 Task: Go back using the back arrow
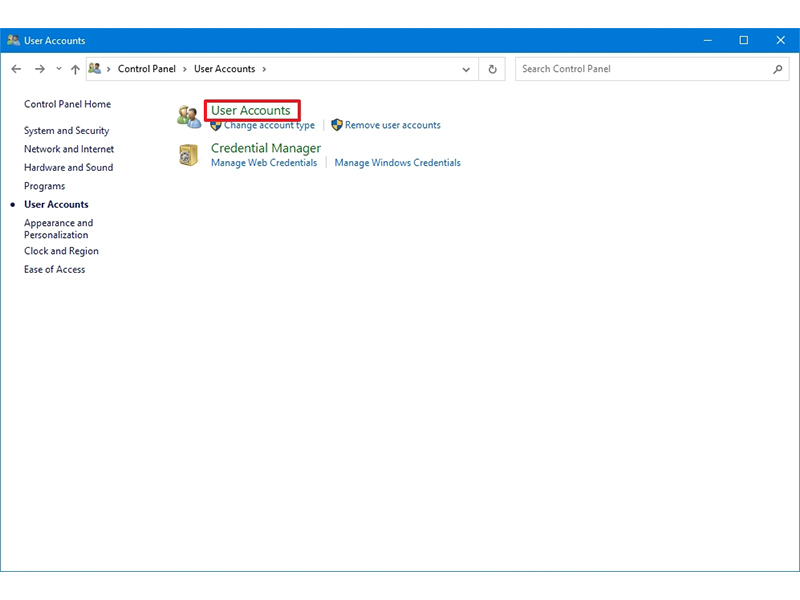click(x=16, y=69)
